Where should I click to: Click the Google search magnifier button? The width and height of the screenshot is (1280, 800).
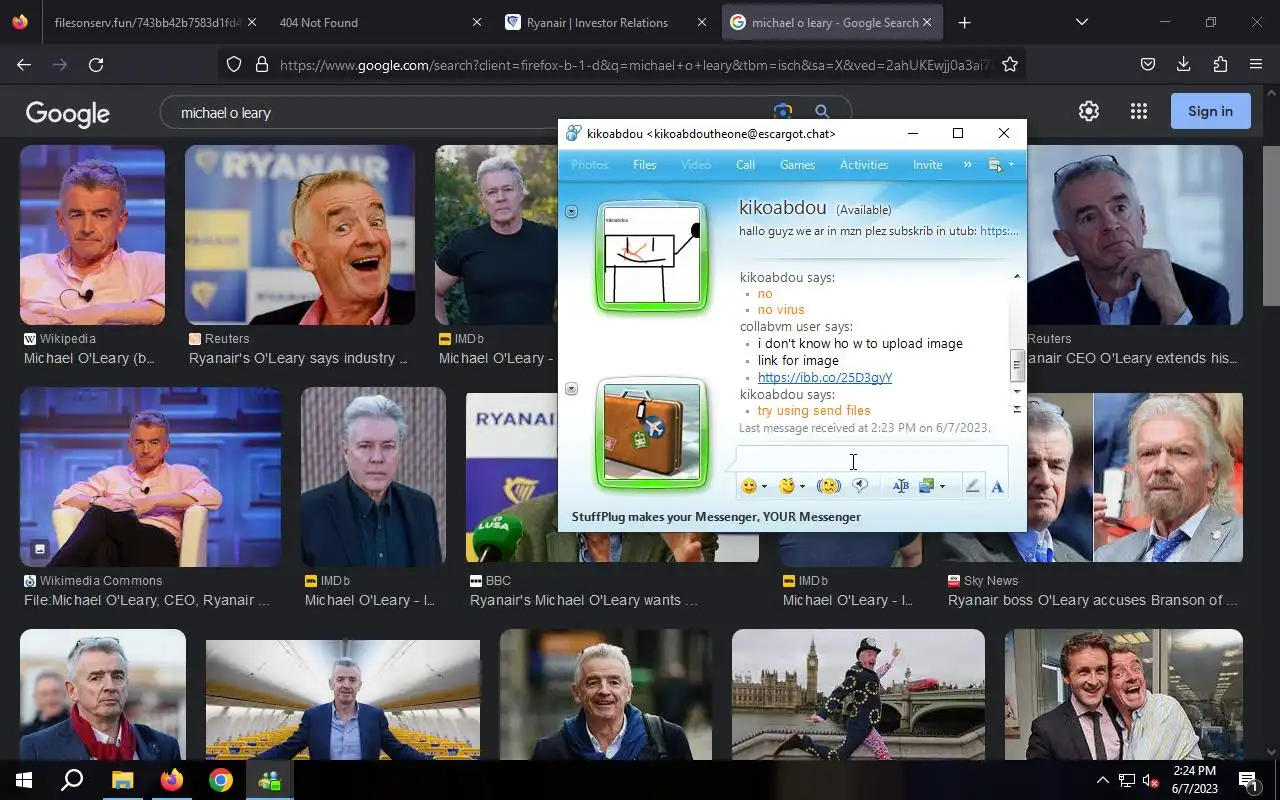[822, 112]
